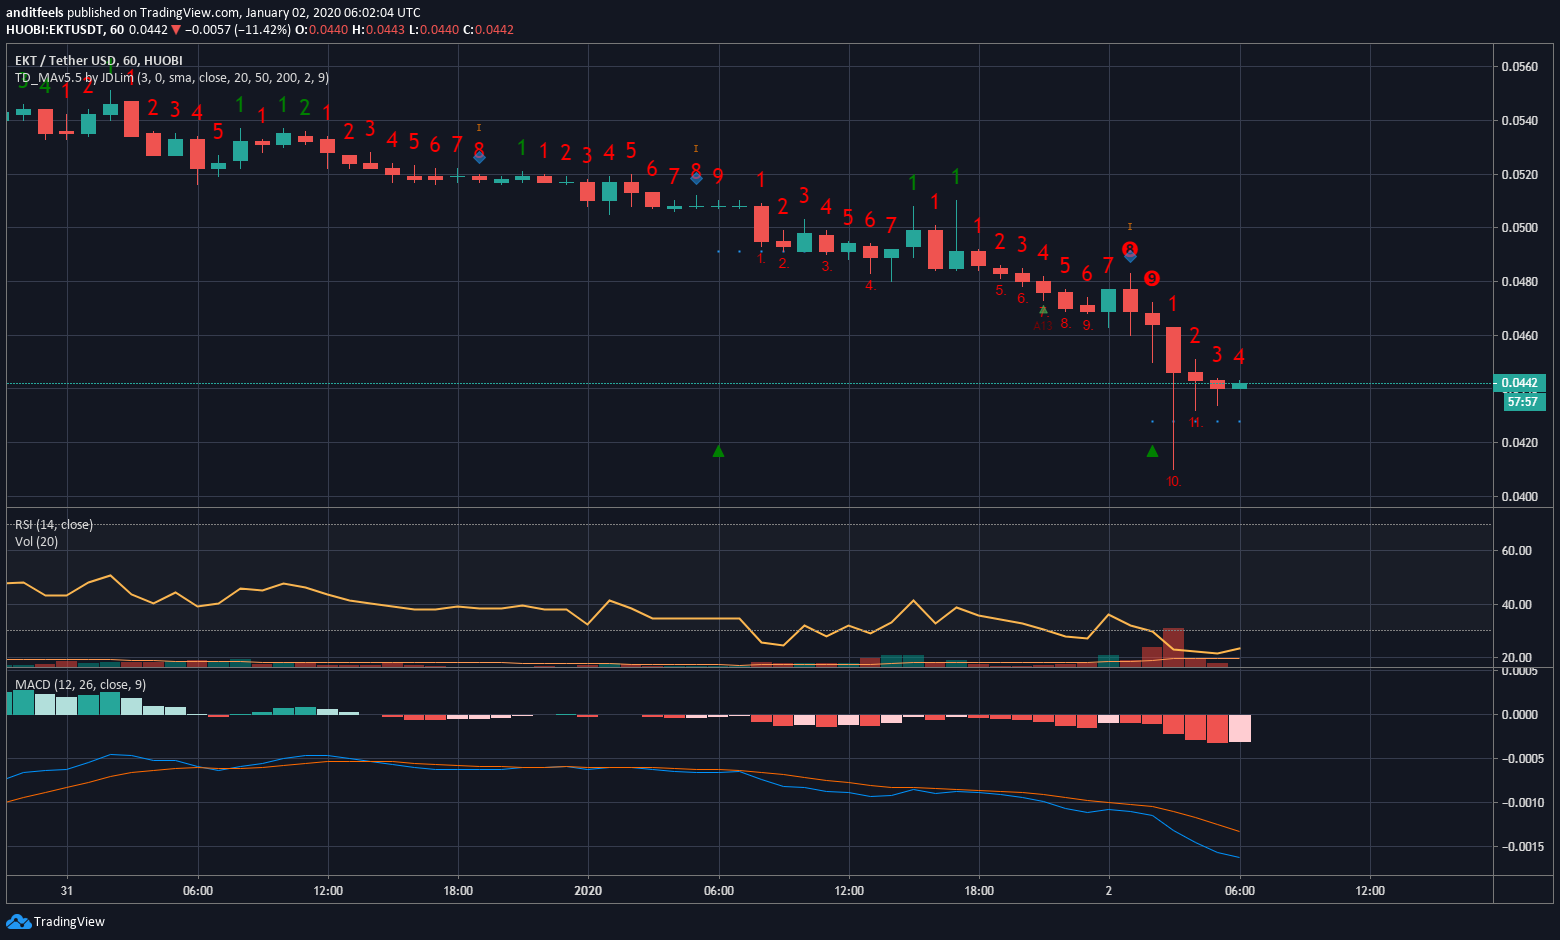Open the RSI (14, close) indicator legend

coord(54,525)
